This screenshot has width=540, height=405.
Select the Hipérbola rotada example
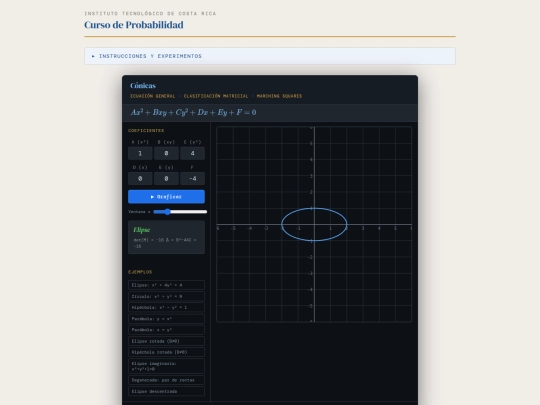tap(166, 352)
